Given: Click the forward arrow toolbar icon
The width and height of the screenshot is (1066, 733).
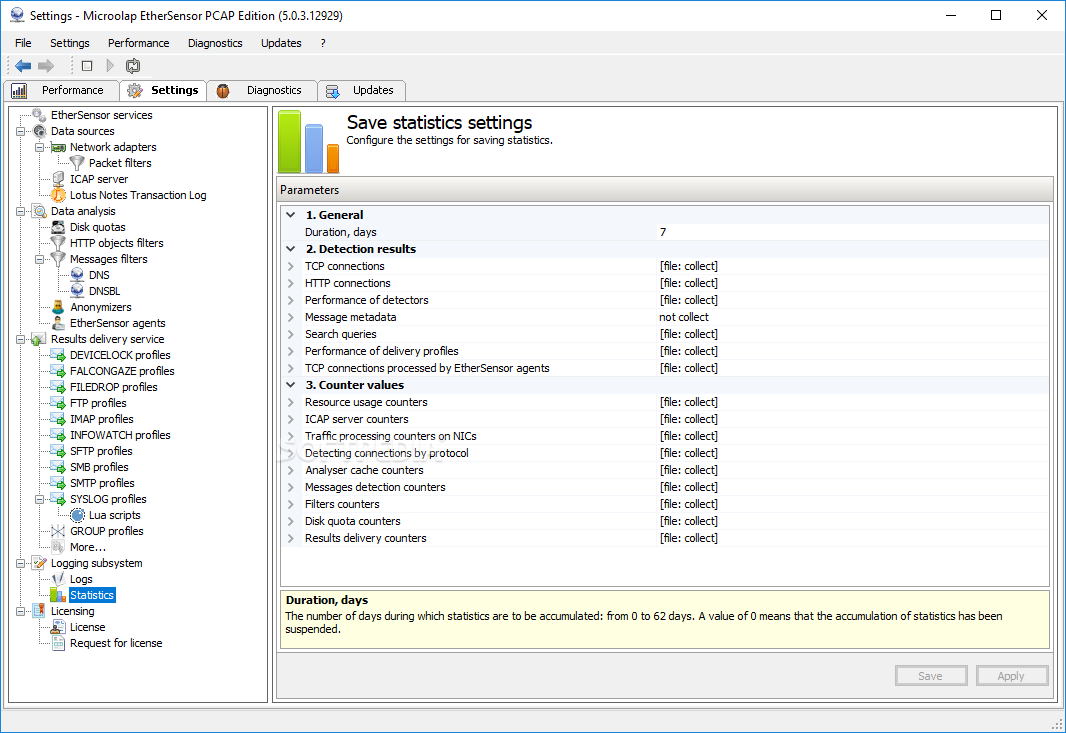Looking at the screenshot, I should [46, 66].
